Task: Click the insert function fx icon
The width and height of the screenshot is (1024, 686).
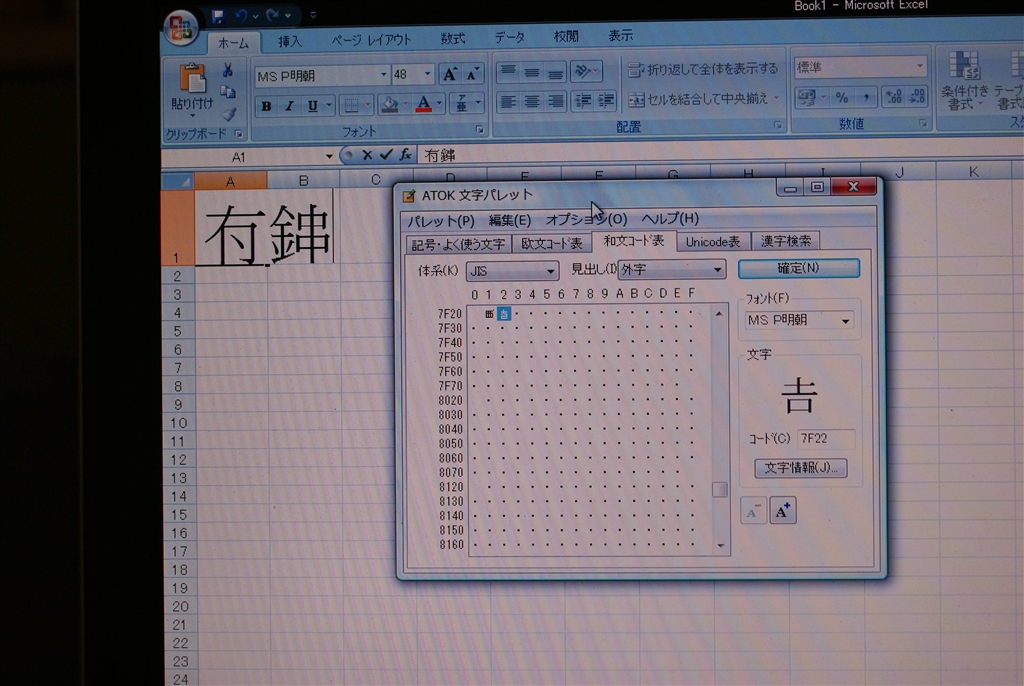Action: click(x=406, y=154)
